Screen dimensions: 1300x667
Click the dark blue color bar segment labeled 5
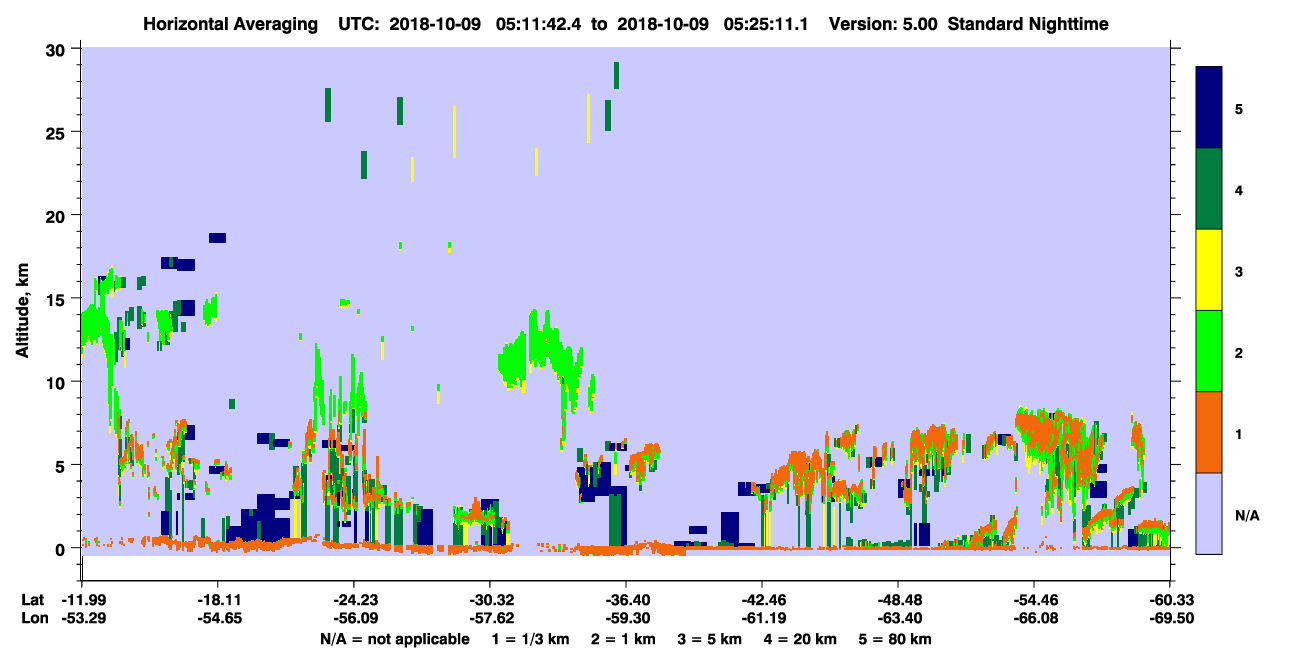(1209, 107)
